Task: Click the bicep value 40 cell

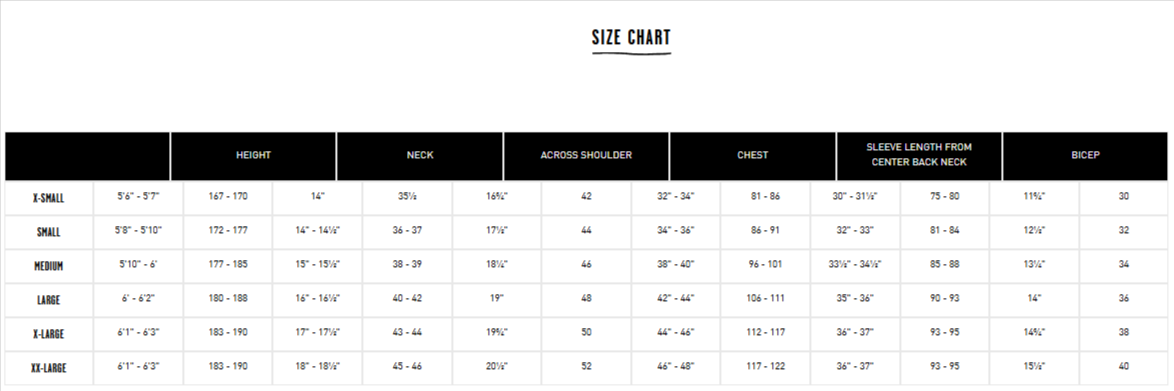Action: (1124, 366)
